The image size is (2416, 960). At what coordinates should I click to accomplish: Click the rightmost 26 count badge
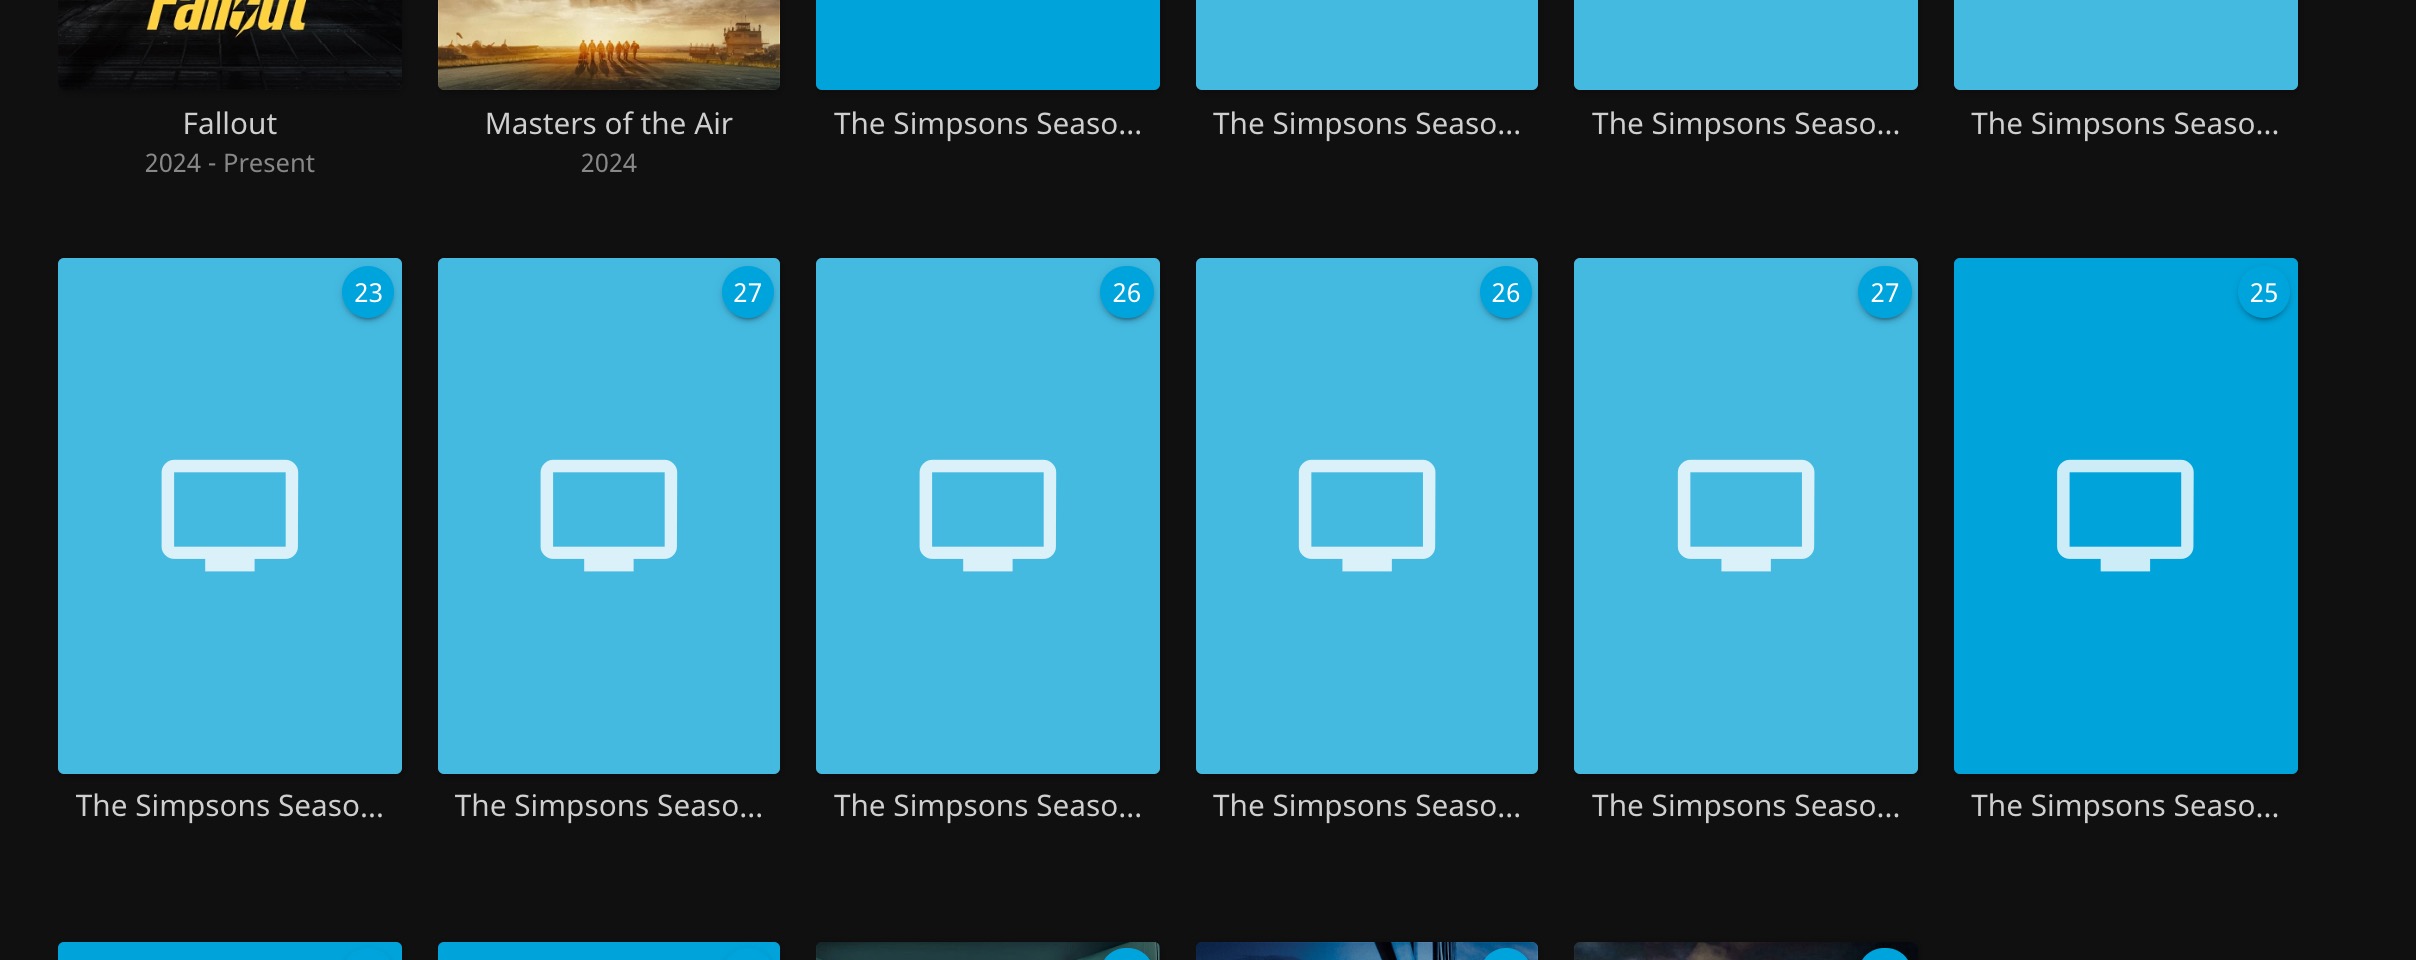coord(1505,293)
